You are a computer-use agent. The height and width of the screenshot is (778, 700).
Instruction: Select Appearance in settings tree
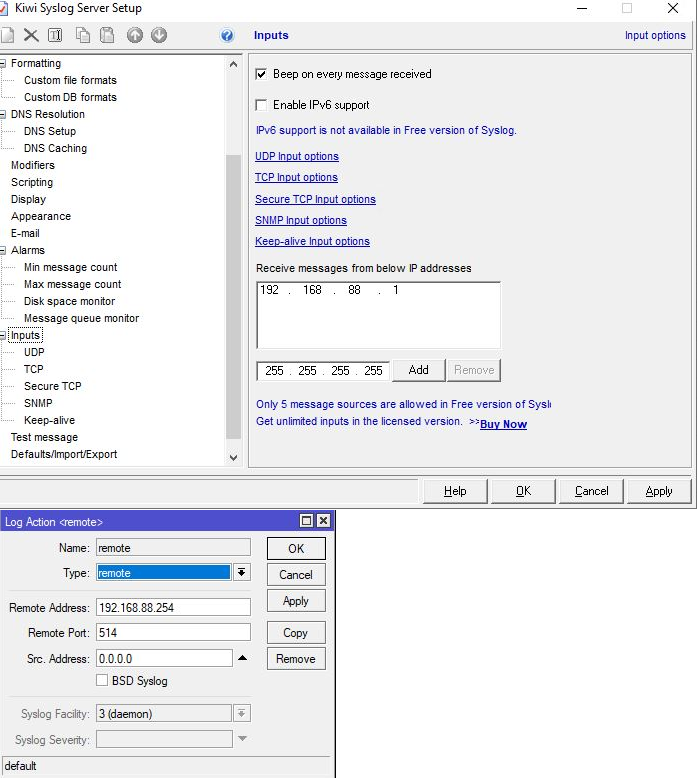click(41, 216)
